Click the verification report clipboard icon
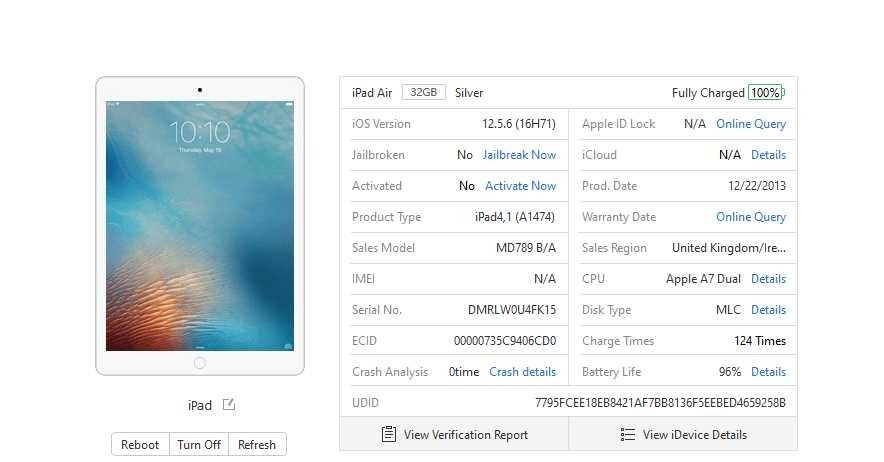884x462 pixels. [x=388, y=434]
